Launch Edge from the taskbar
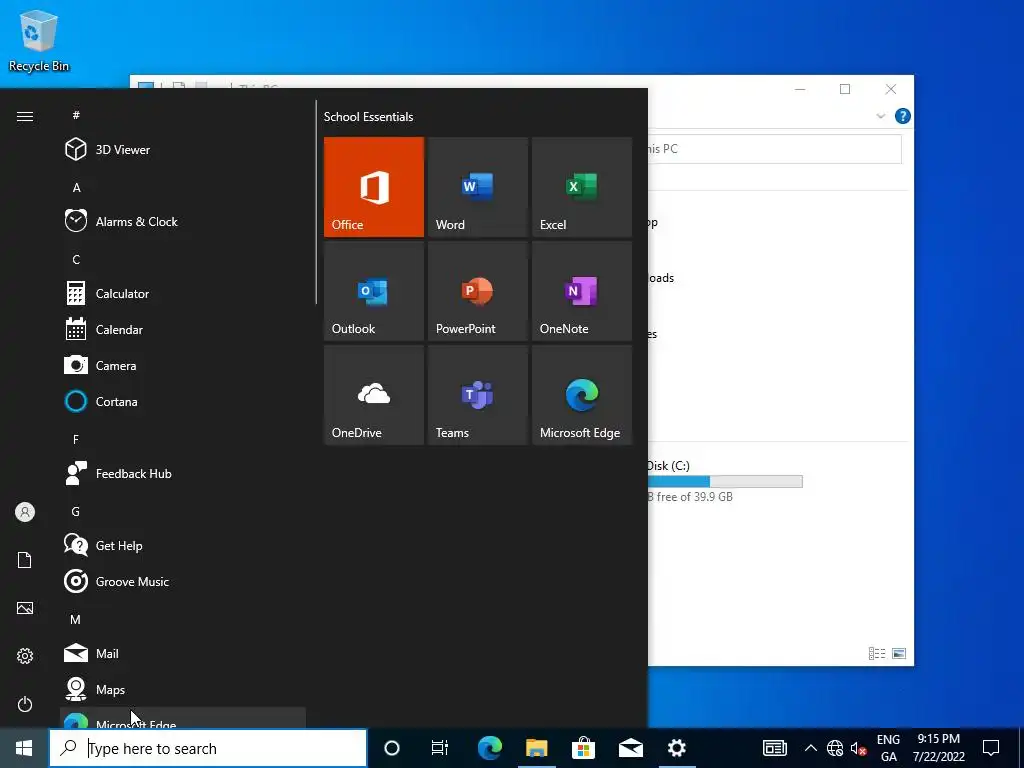This screenshot has height=768, width=1024. (x=489, y=748)
